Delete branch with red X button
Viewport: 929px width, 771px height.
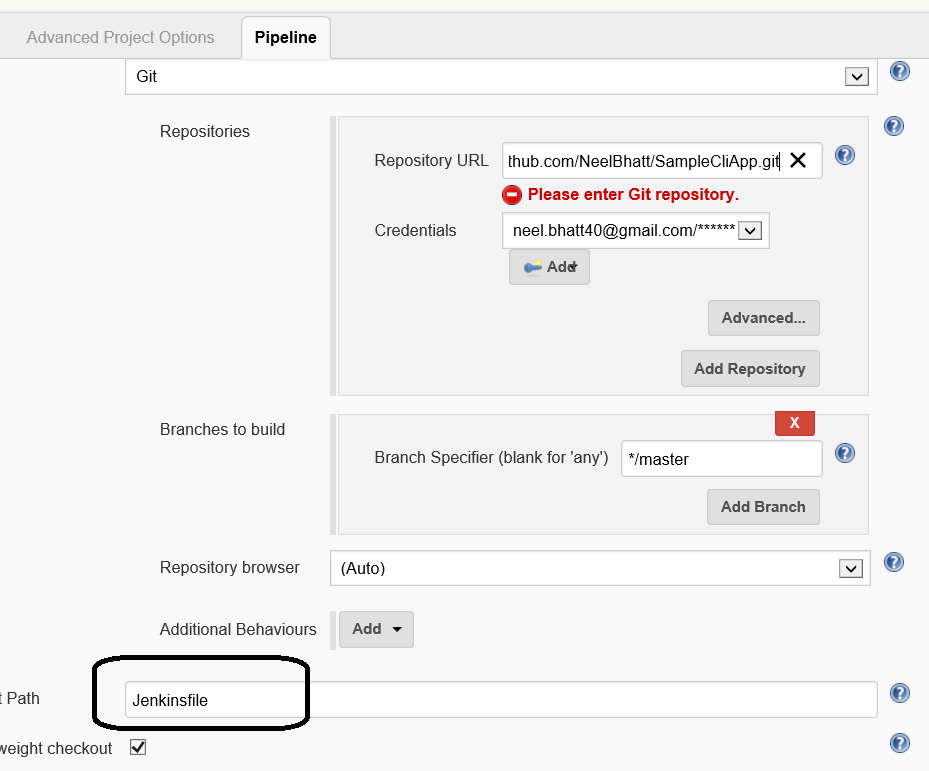click(x=794, y=423)
